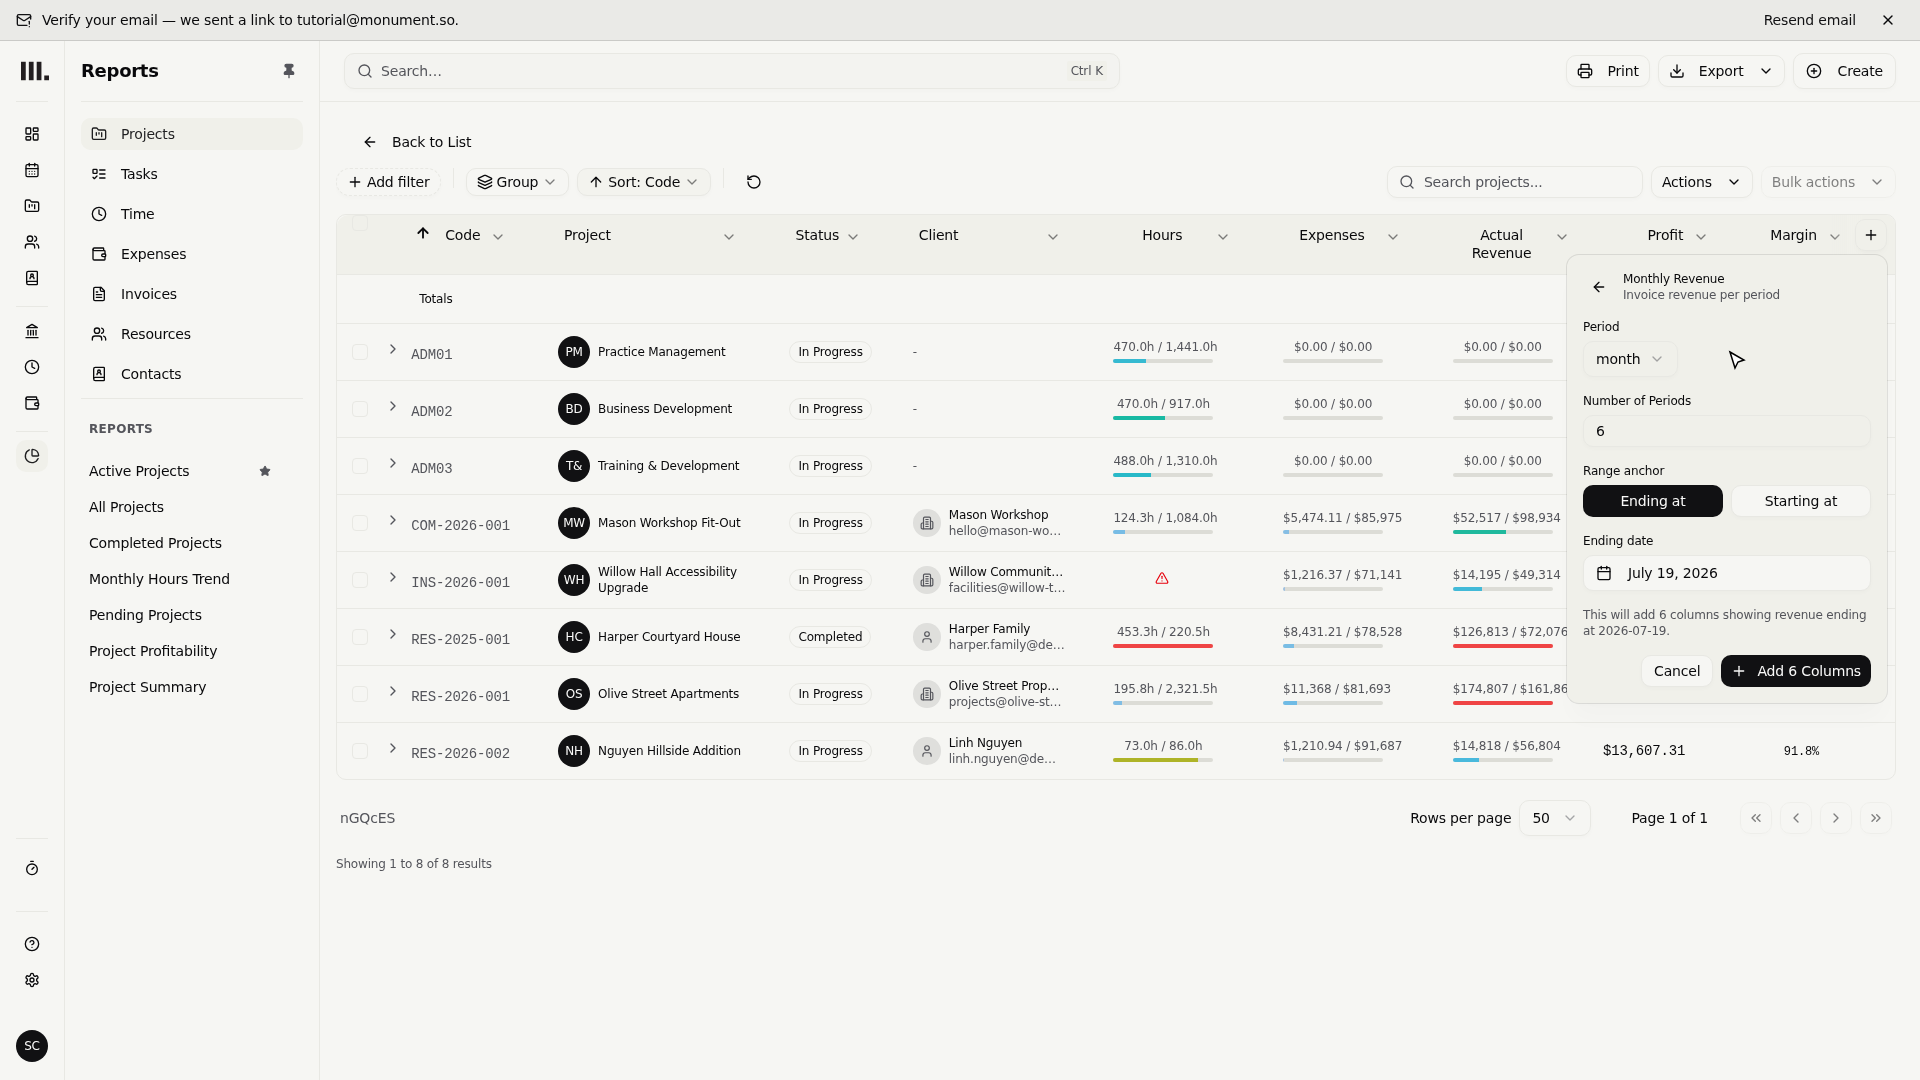Check the COM-2026-001 row checkbox

click(360, 523)
